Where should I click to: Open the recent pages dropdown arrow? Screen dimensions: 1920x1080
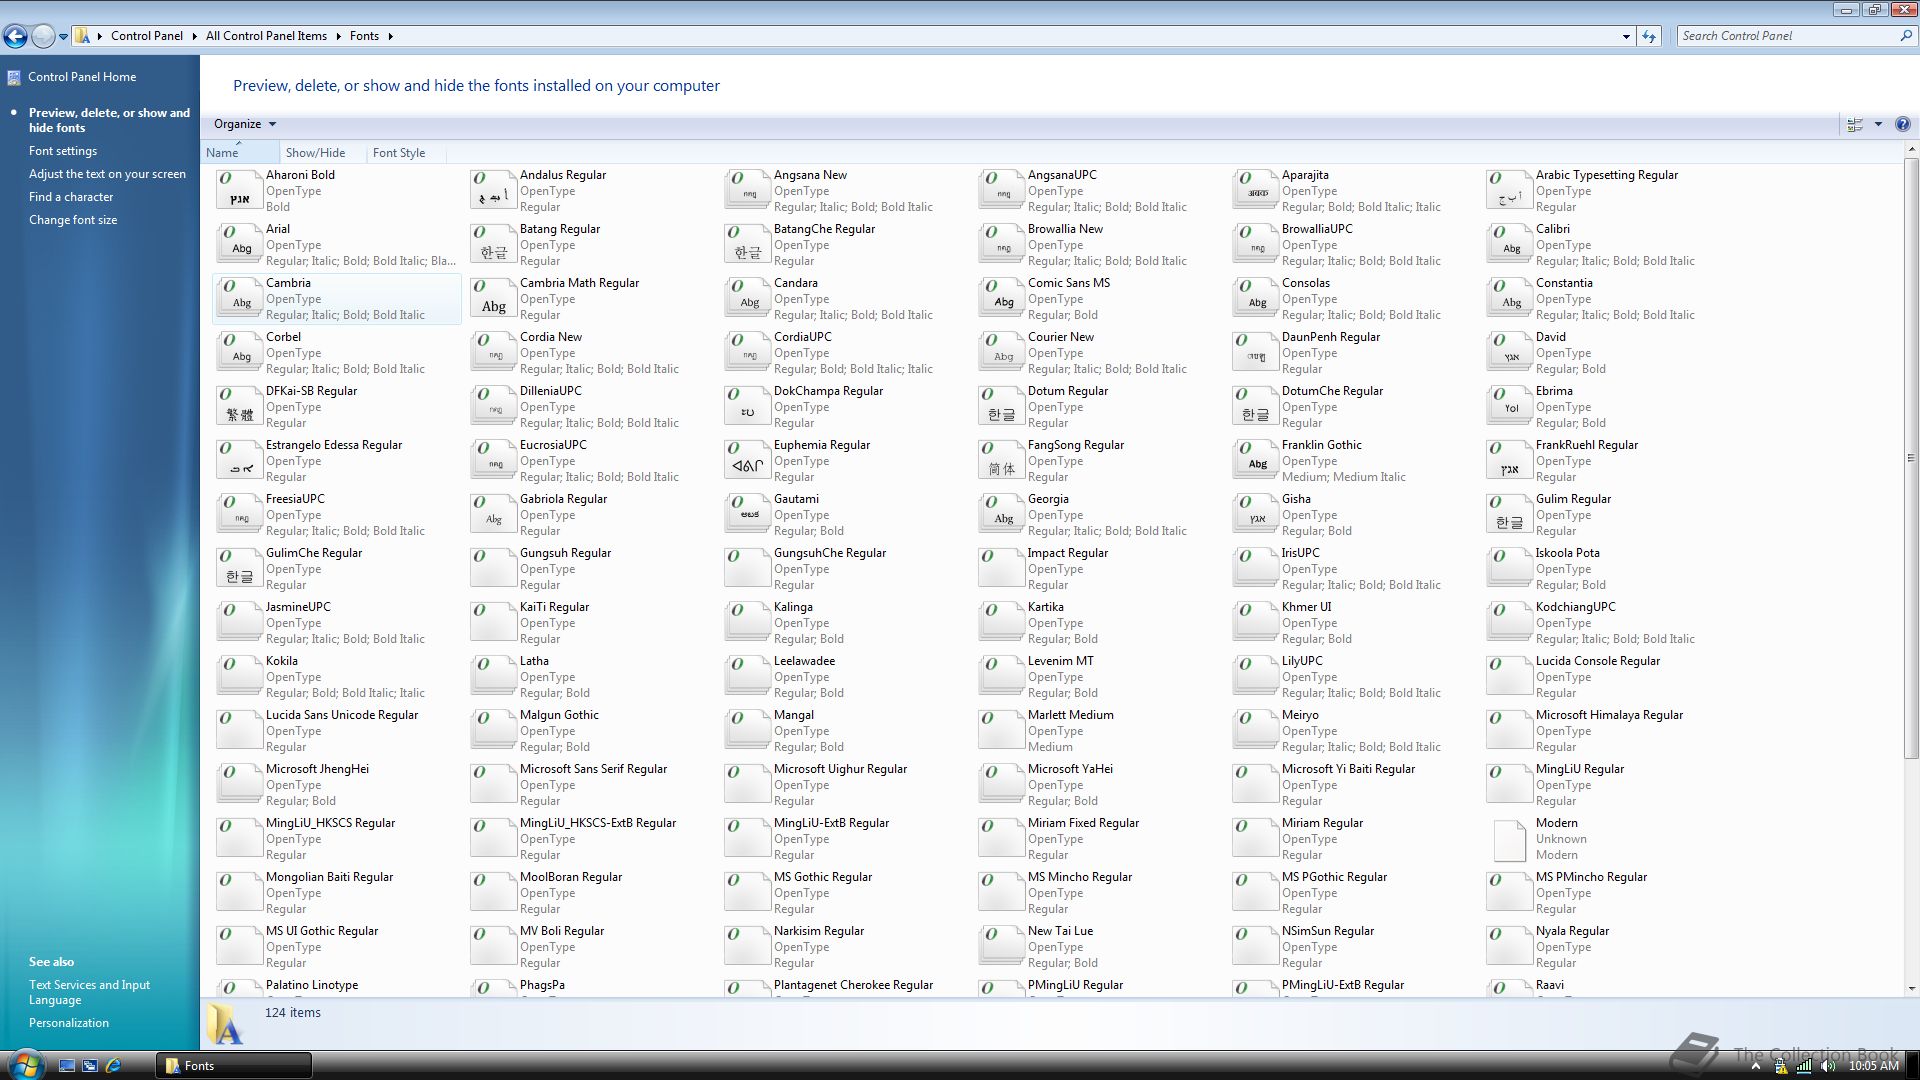pos(63,37)
